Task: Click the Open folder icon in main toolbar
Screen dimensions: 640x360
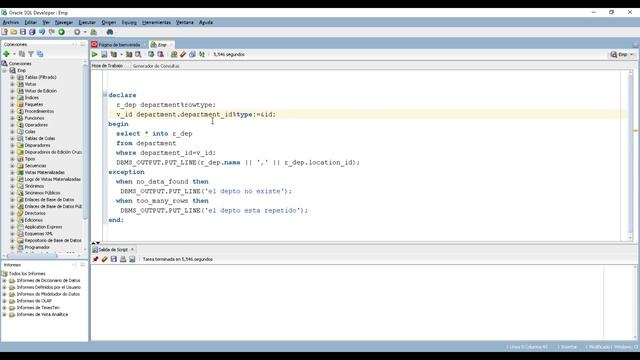Action: click(x=14, y=32)
